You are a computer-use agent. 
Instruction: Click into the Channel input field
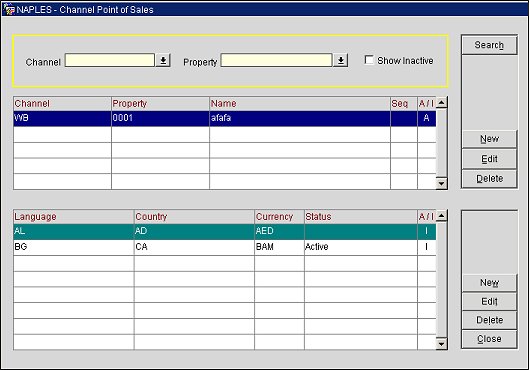click(x=110, y=60)
